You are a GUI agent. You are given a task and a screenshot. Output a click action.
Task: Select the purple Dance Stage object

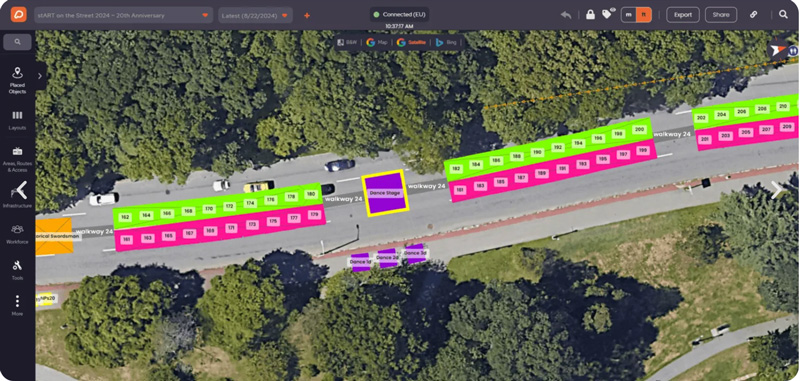coord(386,194)
